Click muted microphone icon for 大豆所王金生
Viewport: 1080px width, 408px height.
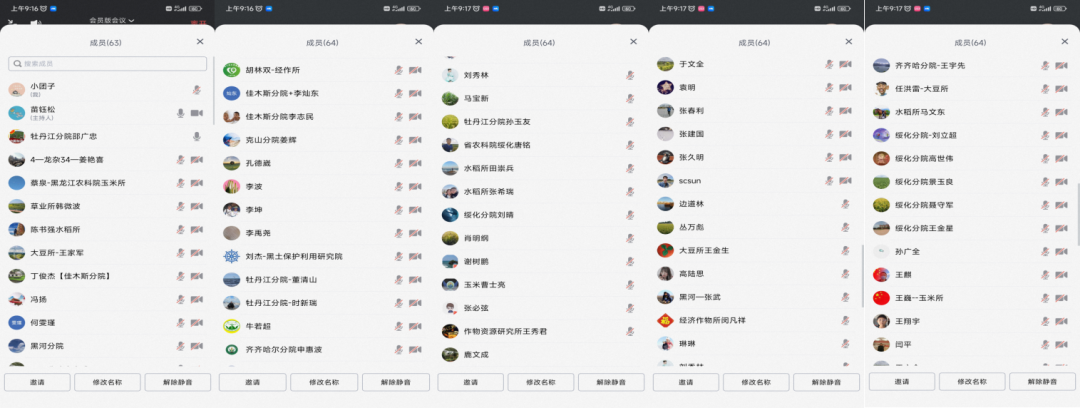(x=845, y=250)
